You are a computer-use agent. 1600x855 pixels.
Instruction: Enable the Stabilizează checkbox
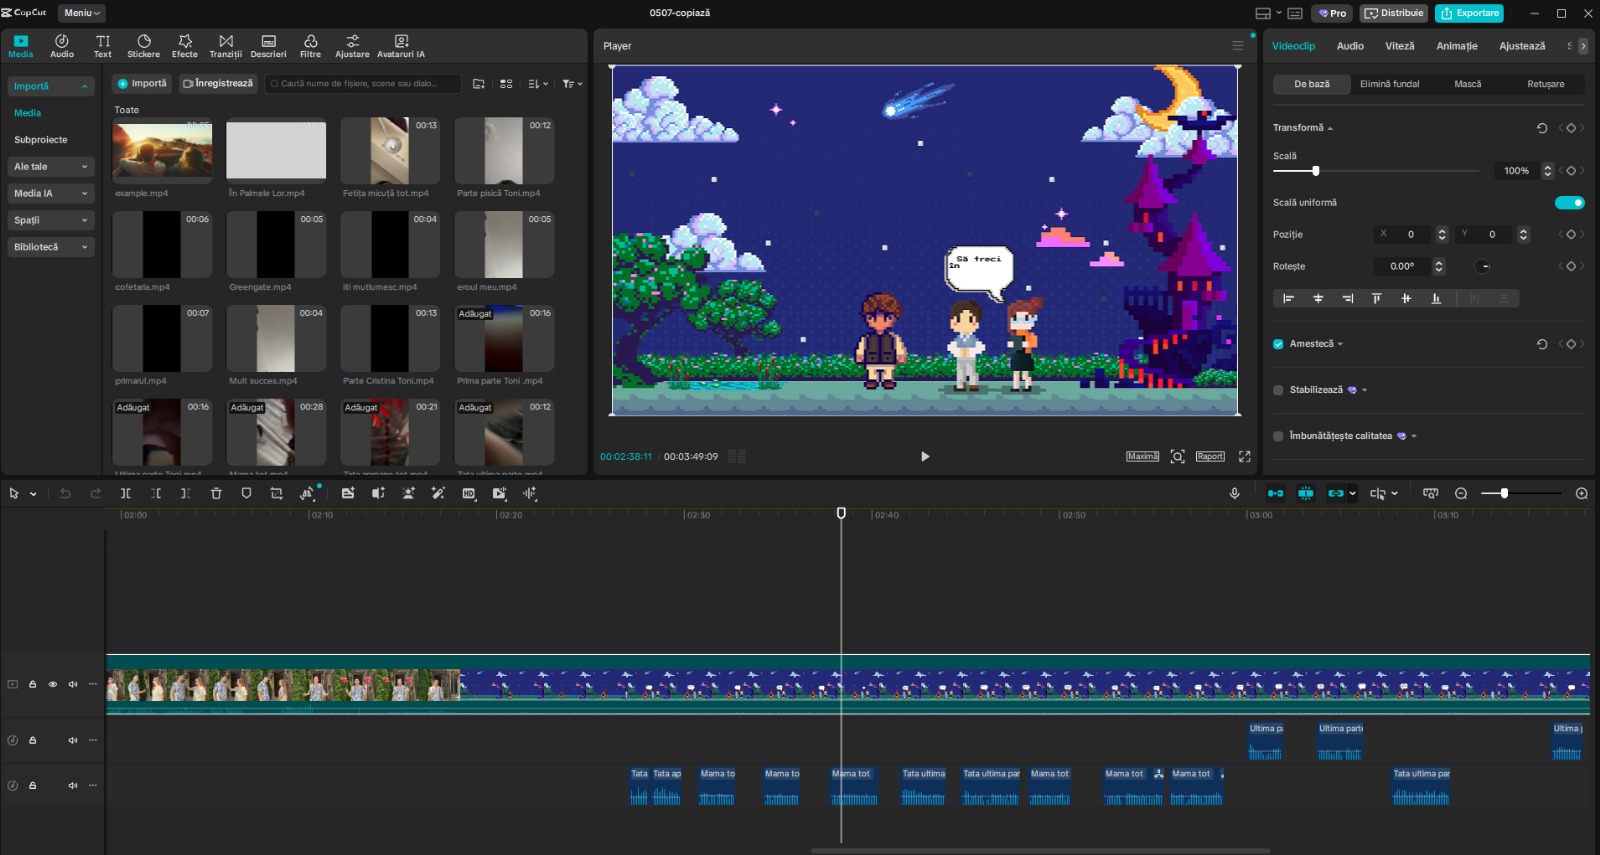pos(1278,390)
